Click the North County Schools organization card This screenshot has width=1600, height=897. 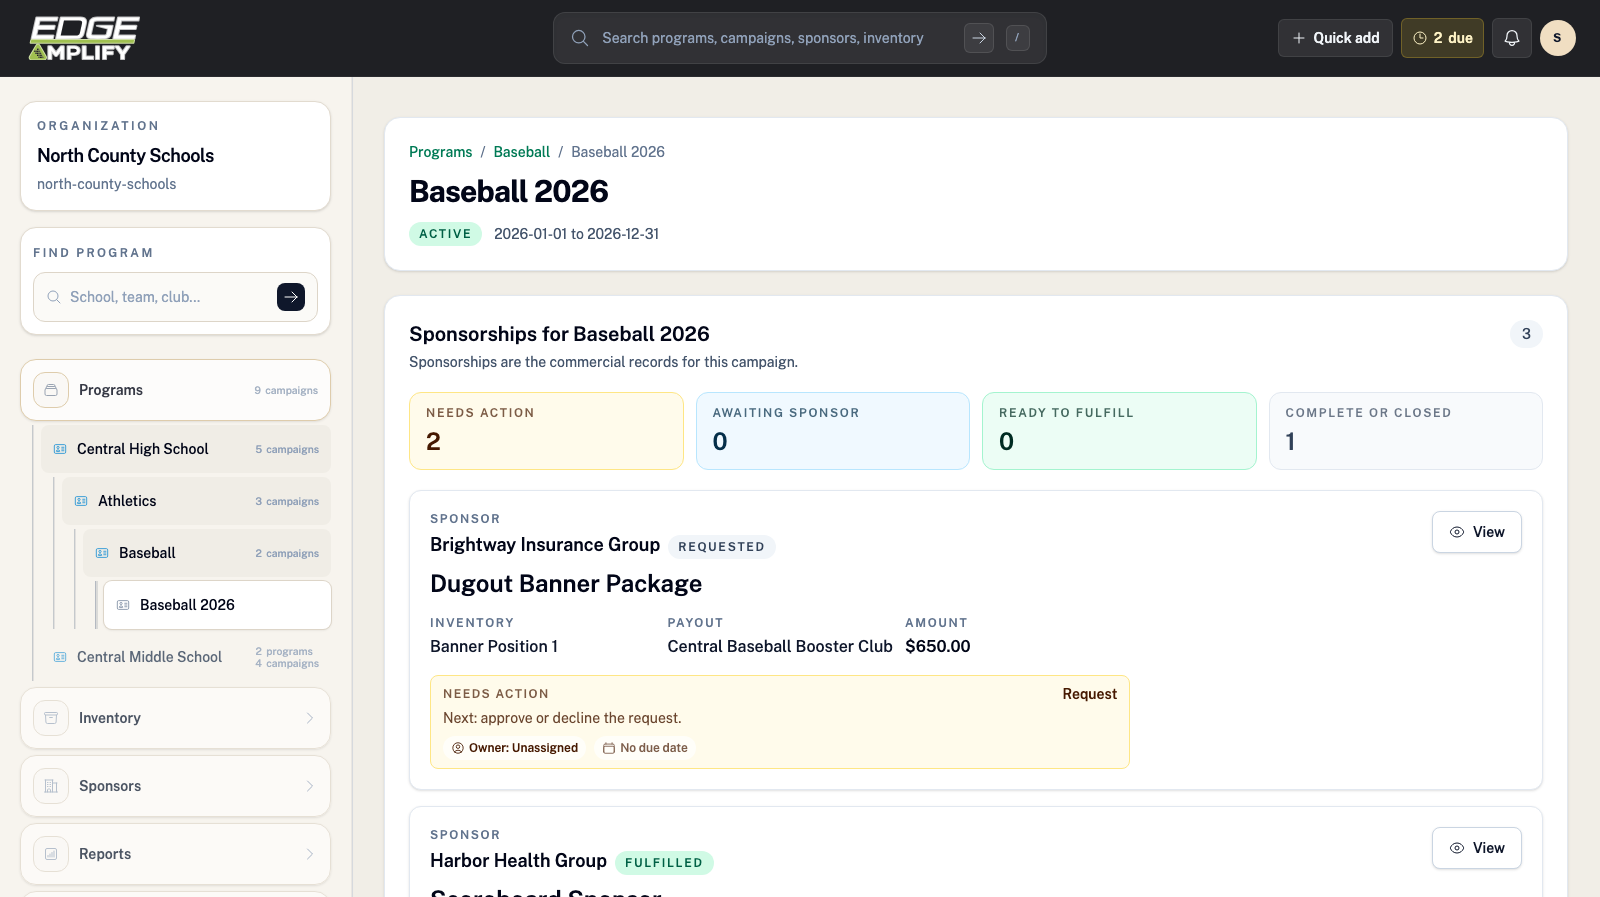pos(176,156)
